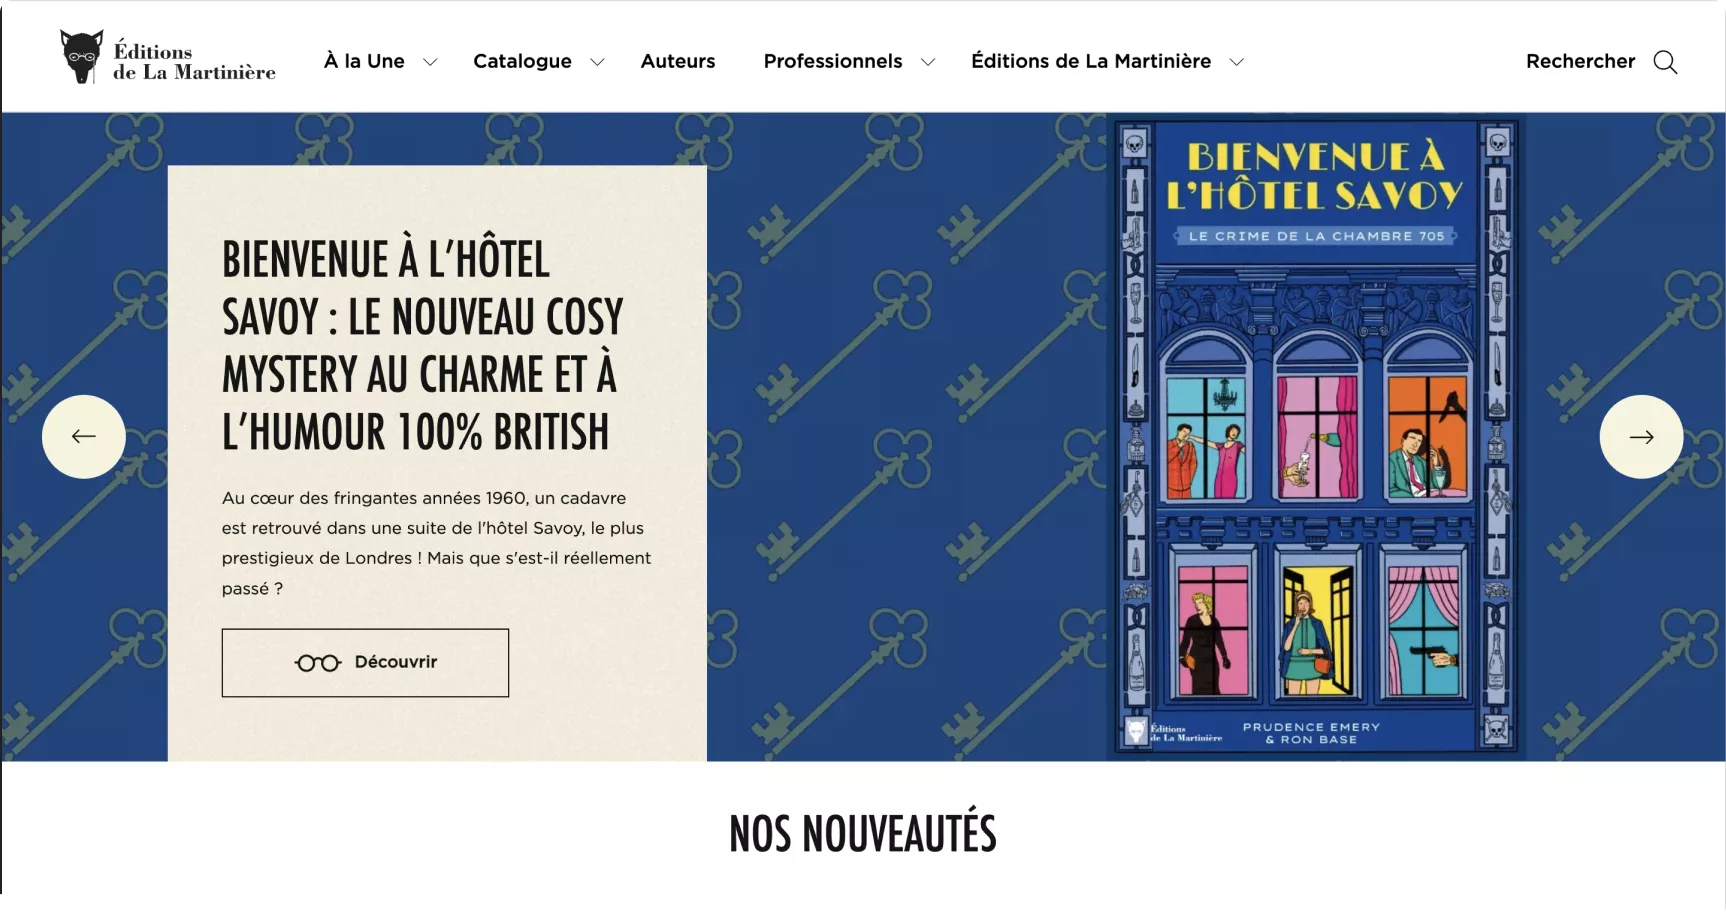Advance carousel with right arrow button
Screen dimensions: 1726x920
[1641, 437]
